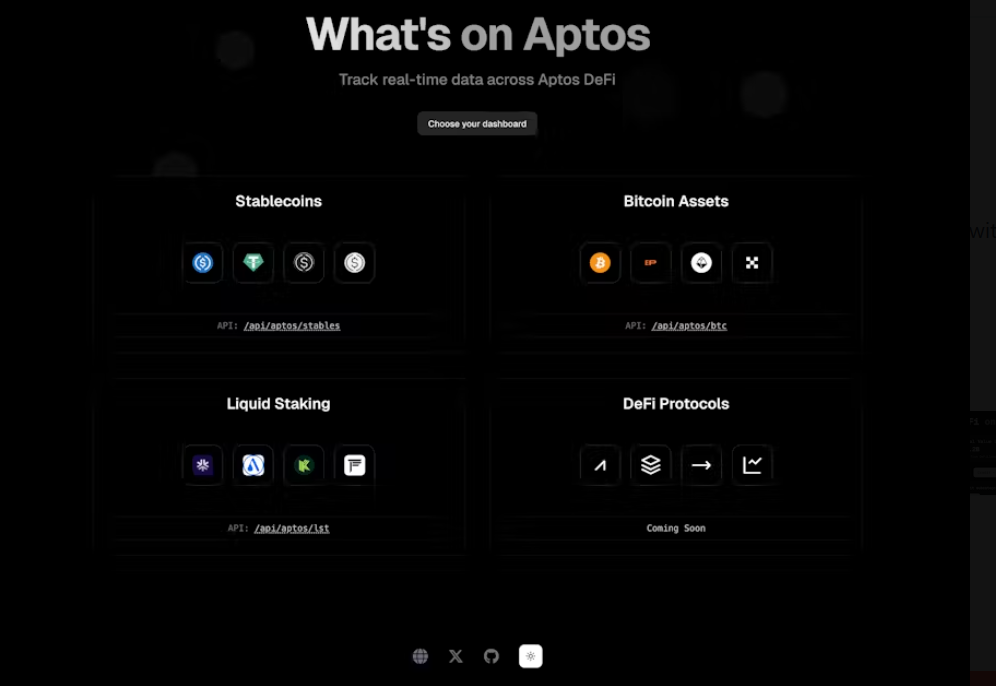Open the /api/aptos/stables link
This screenshot has height=686, width=996.
coord(292,326)
